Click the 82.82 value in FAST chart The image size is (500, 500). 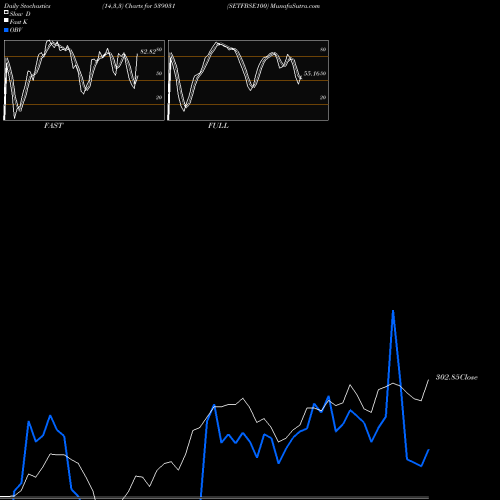coord(148,52)
